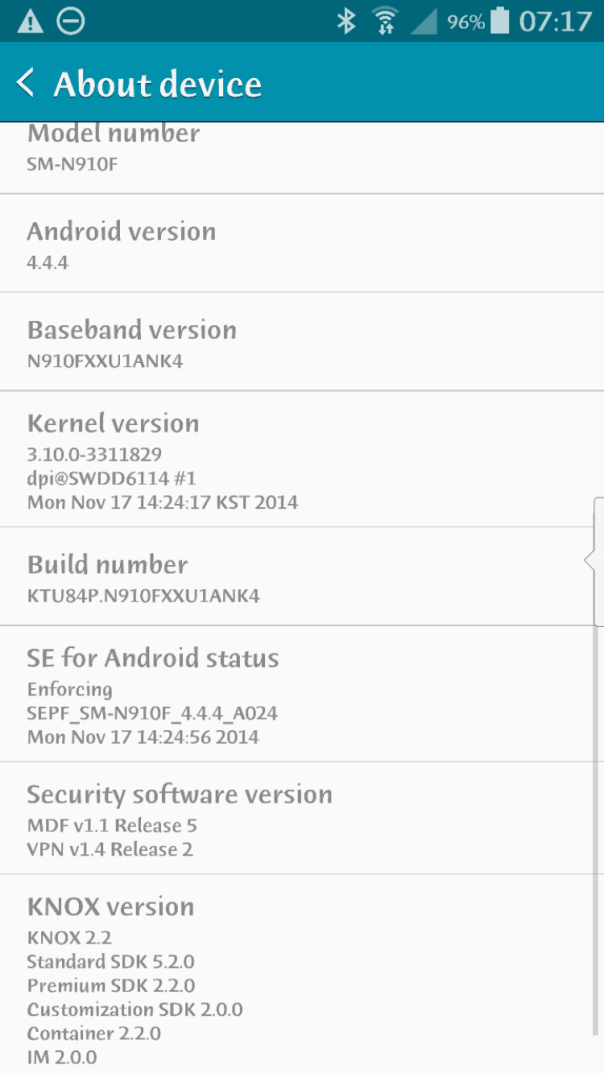Tap the 07:17 clock display
604x1073 pixels.
click(x=556, y=21)
